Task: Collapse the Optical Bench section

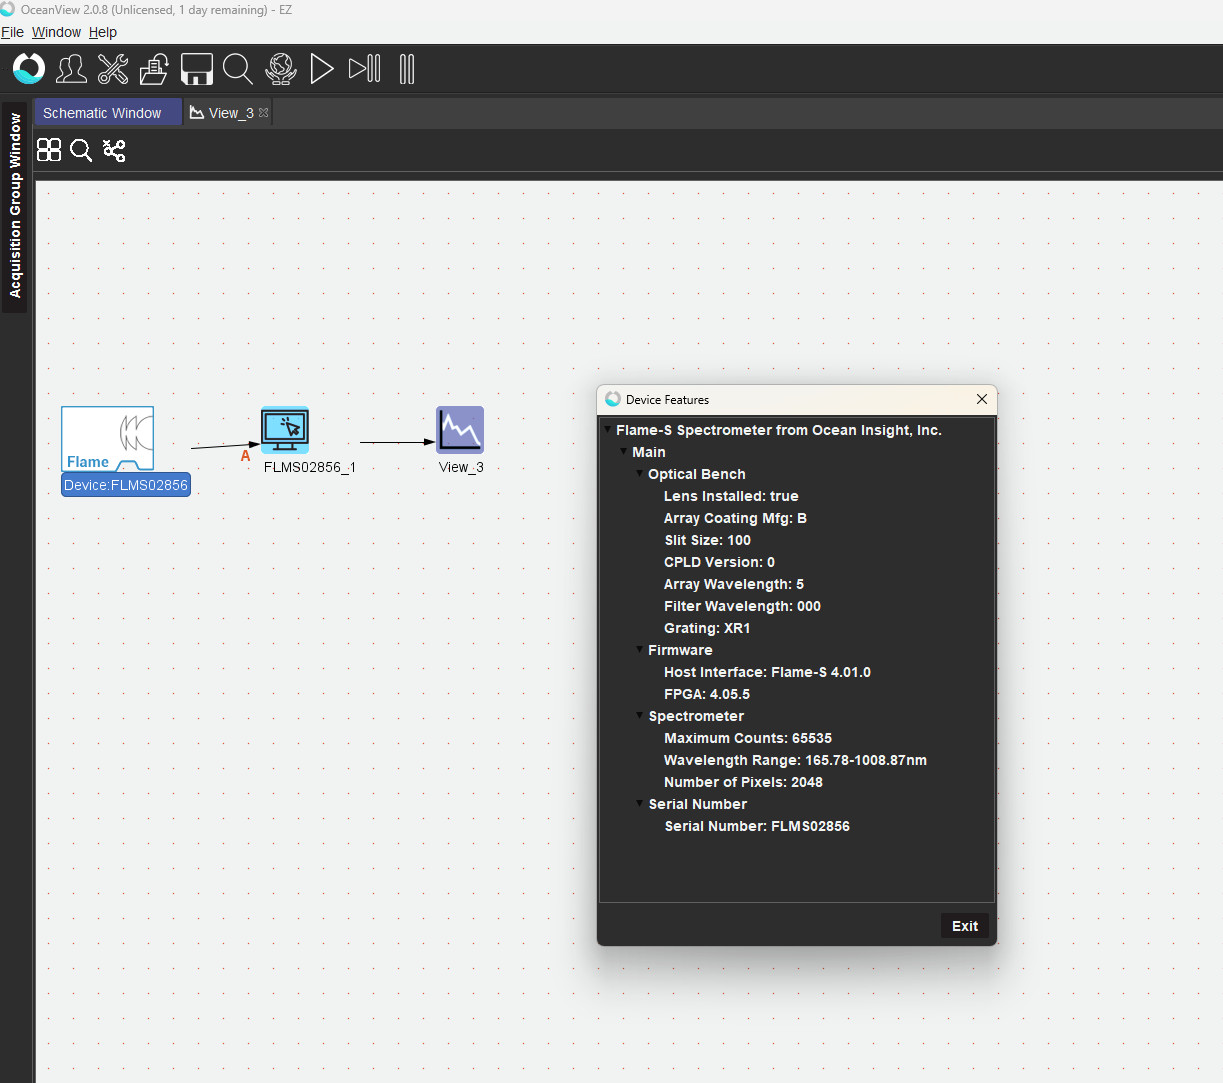Action: [x=639, y=473]
